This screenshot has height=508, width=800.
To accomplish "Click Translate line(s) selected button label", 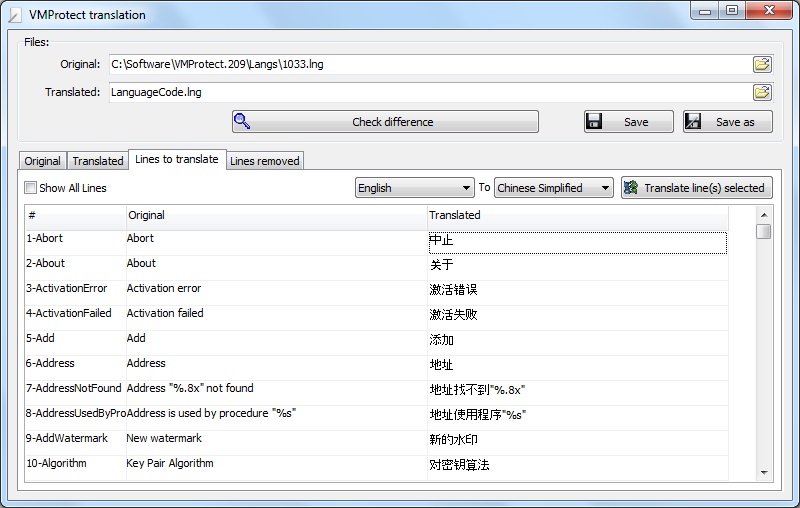I will 704,188.
